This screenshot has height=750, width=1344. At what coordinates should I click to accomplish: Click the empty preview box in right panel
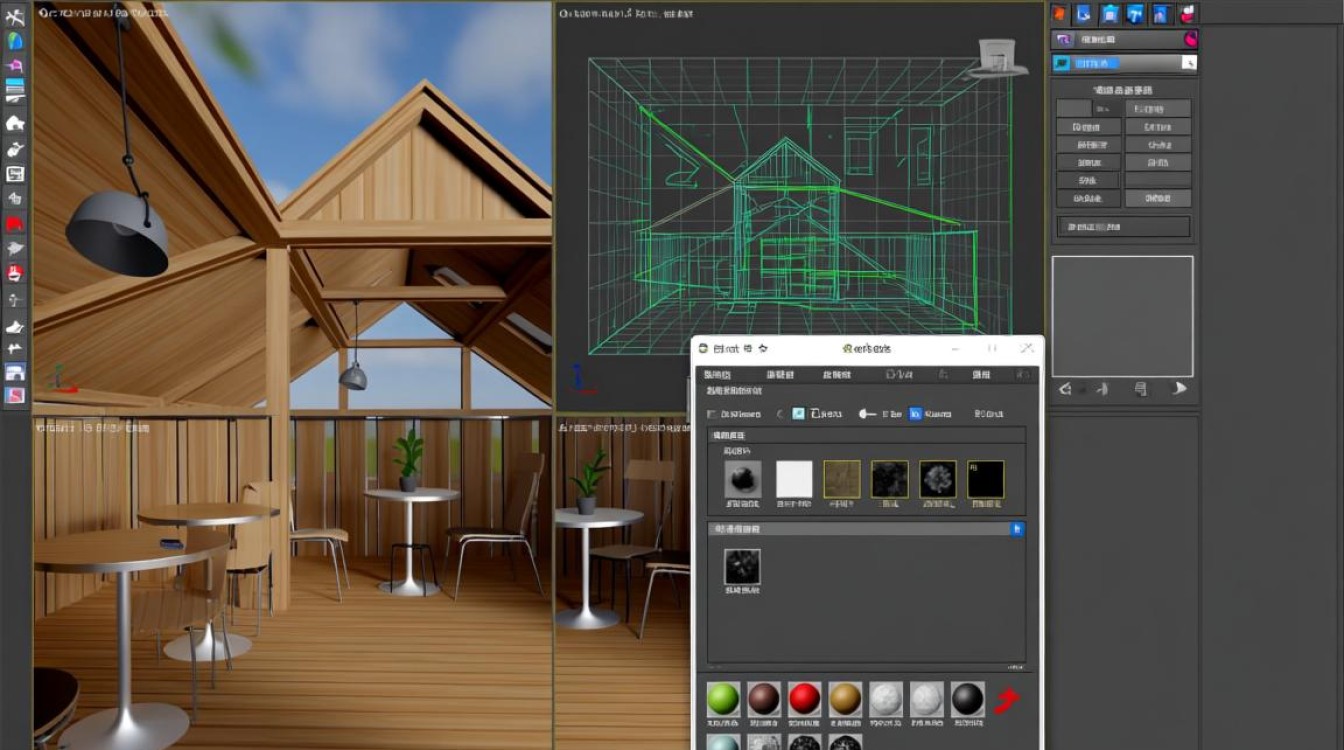pos(1122,316)
